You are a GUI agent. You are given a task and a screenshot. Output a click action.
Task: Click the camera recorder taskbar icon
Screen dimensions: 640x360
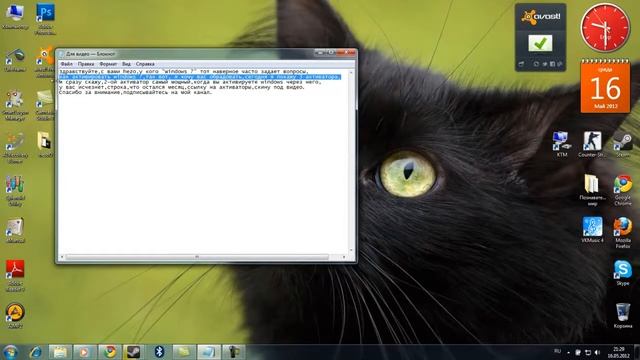click(234, 352)
